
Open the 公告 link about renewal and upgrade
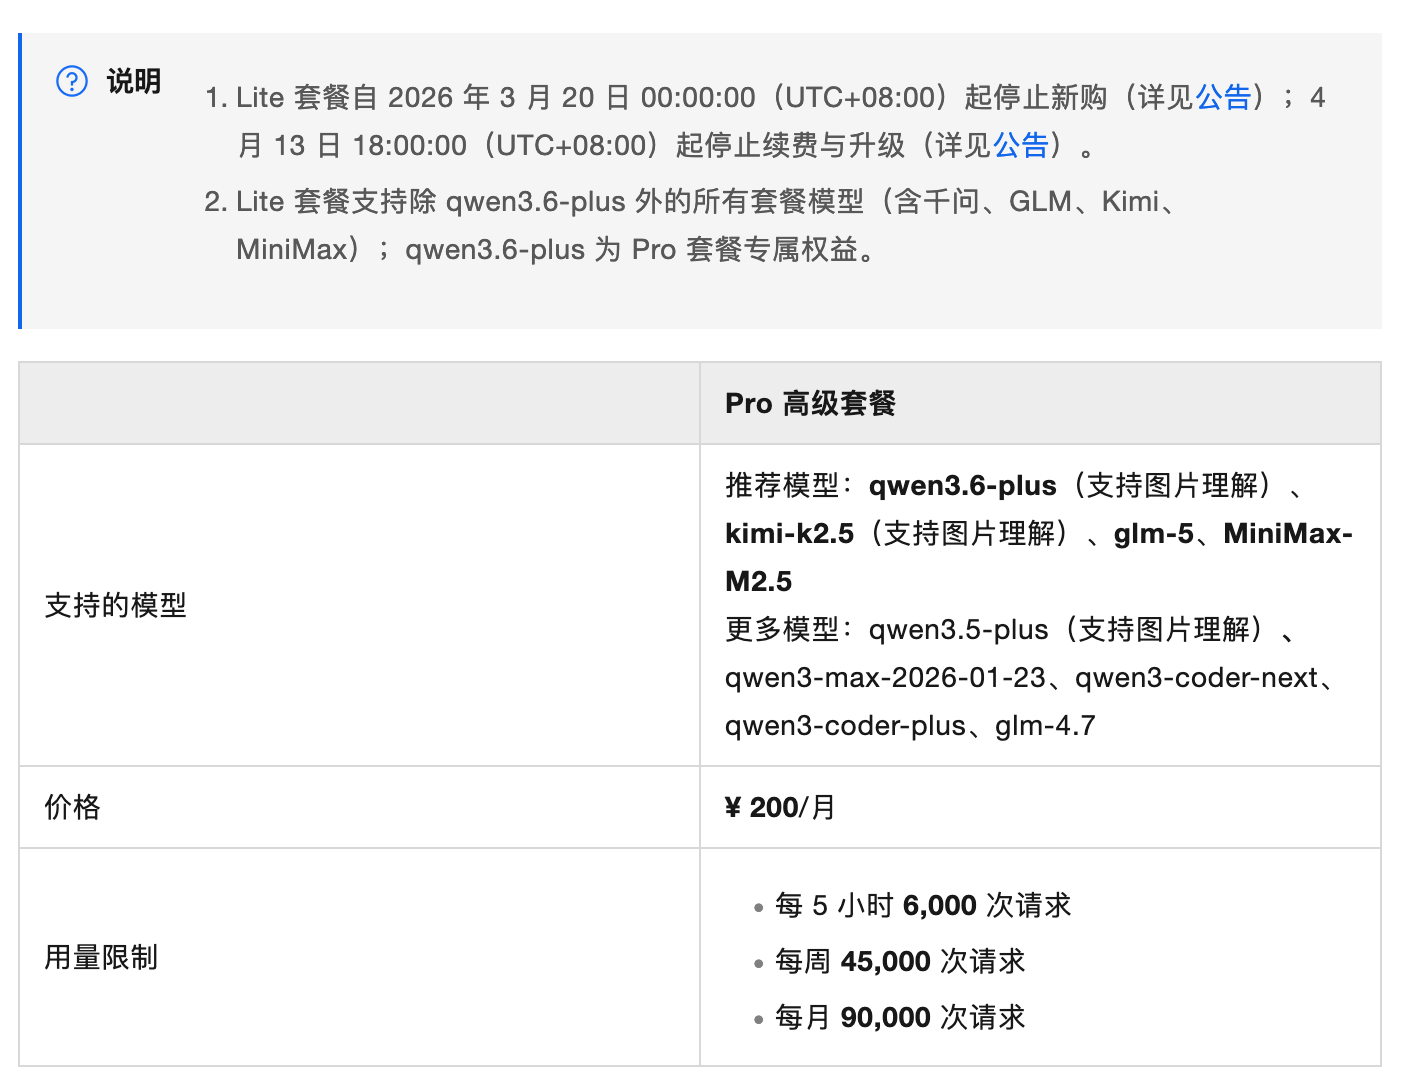tap(1020, 145)
